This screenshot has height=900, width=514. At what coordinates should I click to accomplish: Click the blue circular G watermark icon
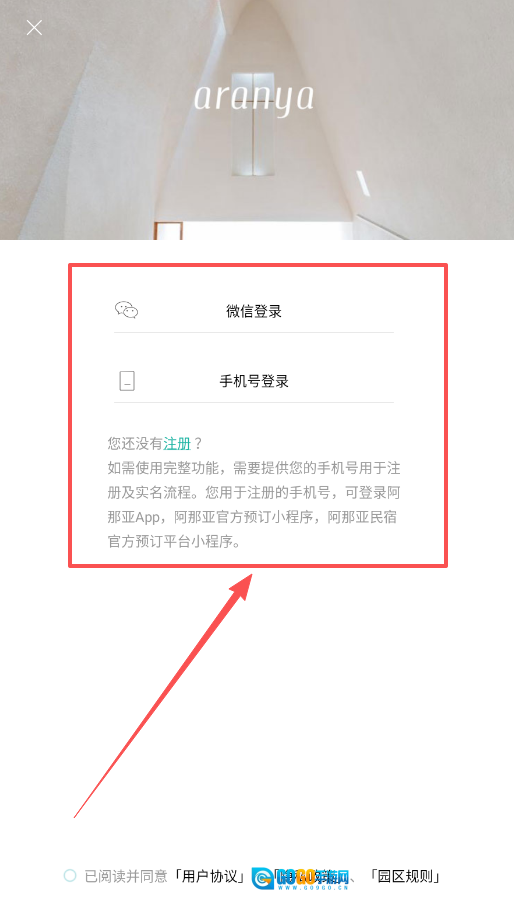[264, 877]
